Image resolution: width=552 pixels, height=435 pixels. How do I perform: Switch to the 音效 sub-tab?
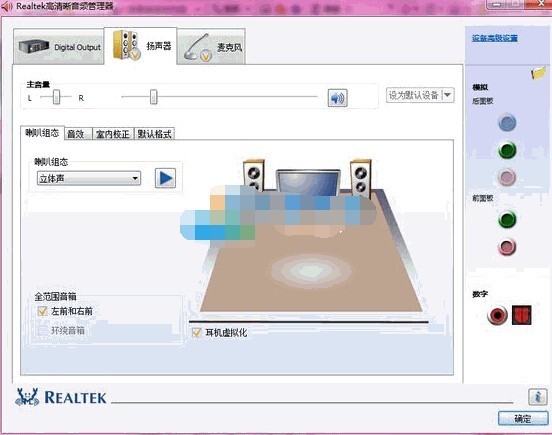(78, 134)
